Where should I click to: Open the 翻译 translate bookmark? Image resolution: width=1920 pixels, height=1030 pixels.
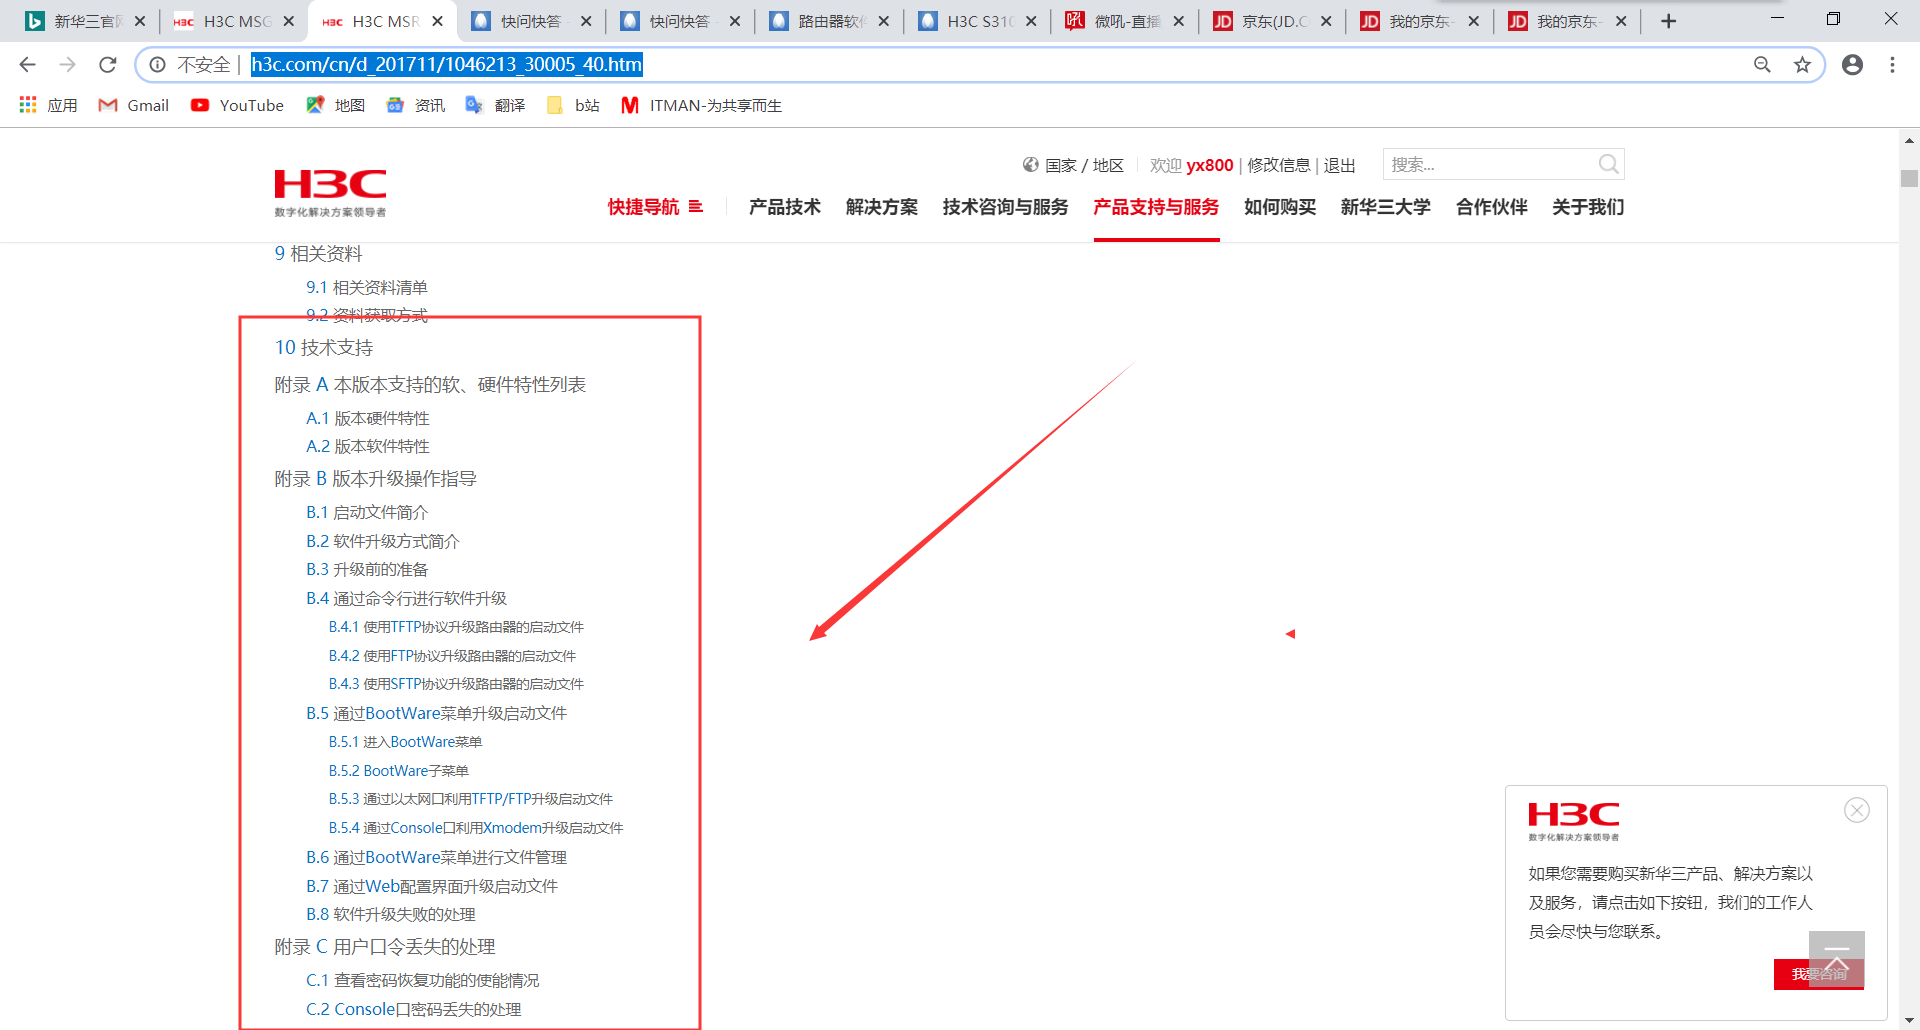click(x=495, y=105)
